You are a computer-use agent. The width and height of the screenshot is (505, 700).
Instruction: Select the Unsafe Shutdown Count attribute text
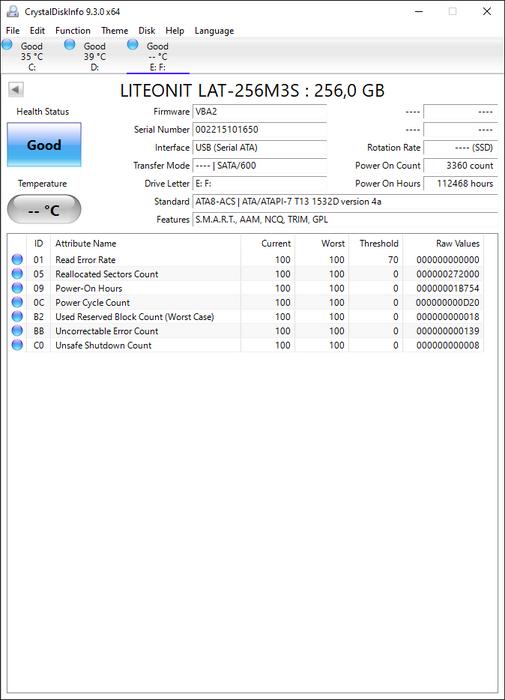click(x=103, y=346)
